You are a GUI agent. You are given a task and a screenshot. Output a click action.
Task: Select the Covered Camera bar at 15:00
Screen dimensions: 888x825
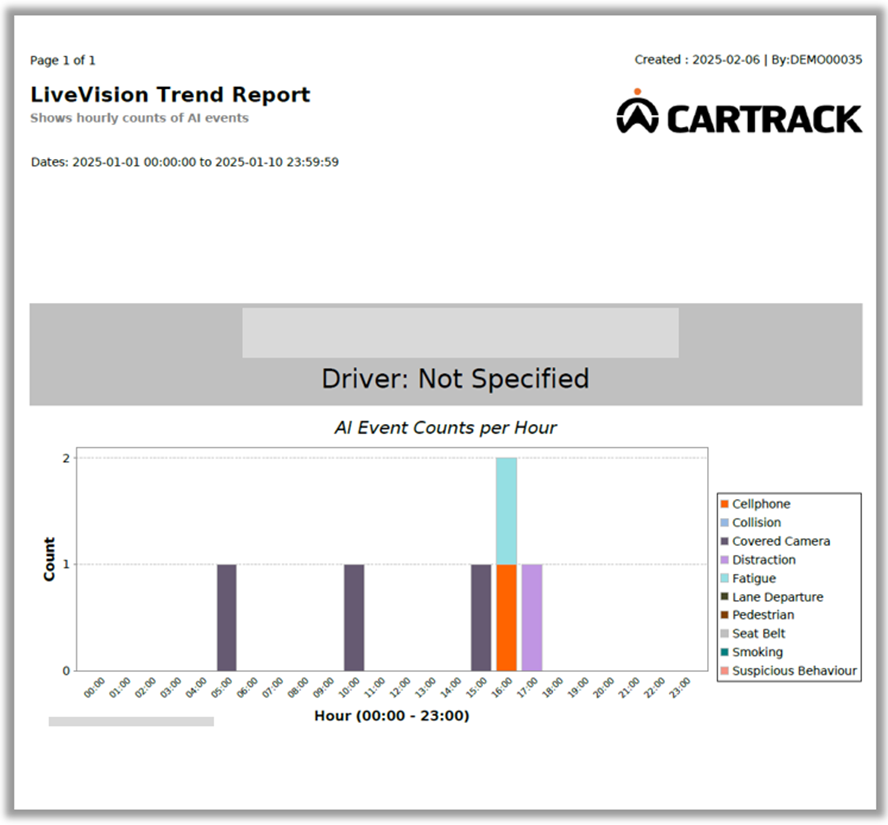(x=481, y=617)
